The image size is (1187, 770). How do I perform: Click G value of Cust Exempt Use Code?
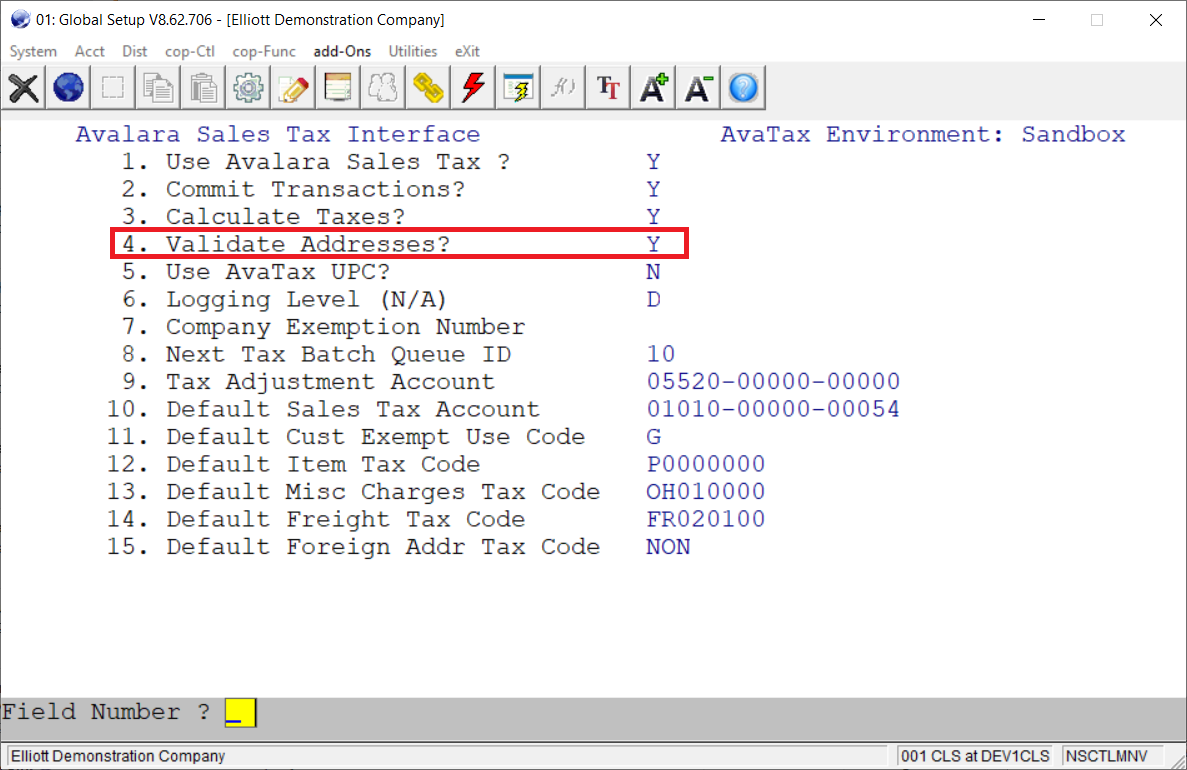(653, 437)
